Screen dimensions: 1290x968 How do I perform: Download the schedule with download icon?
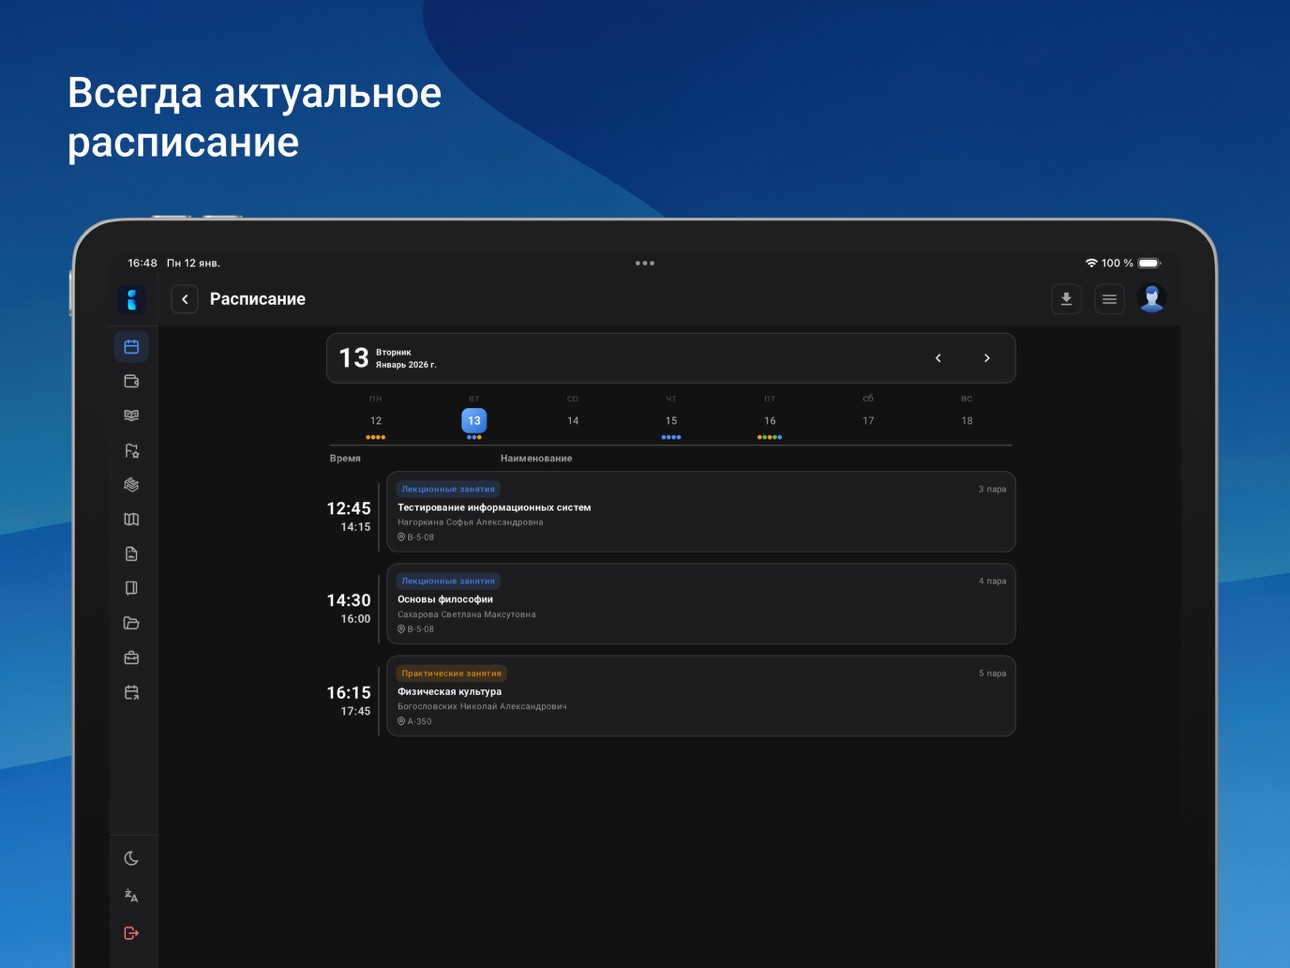(x=1066, y=299)
